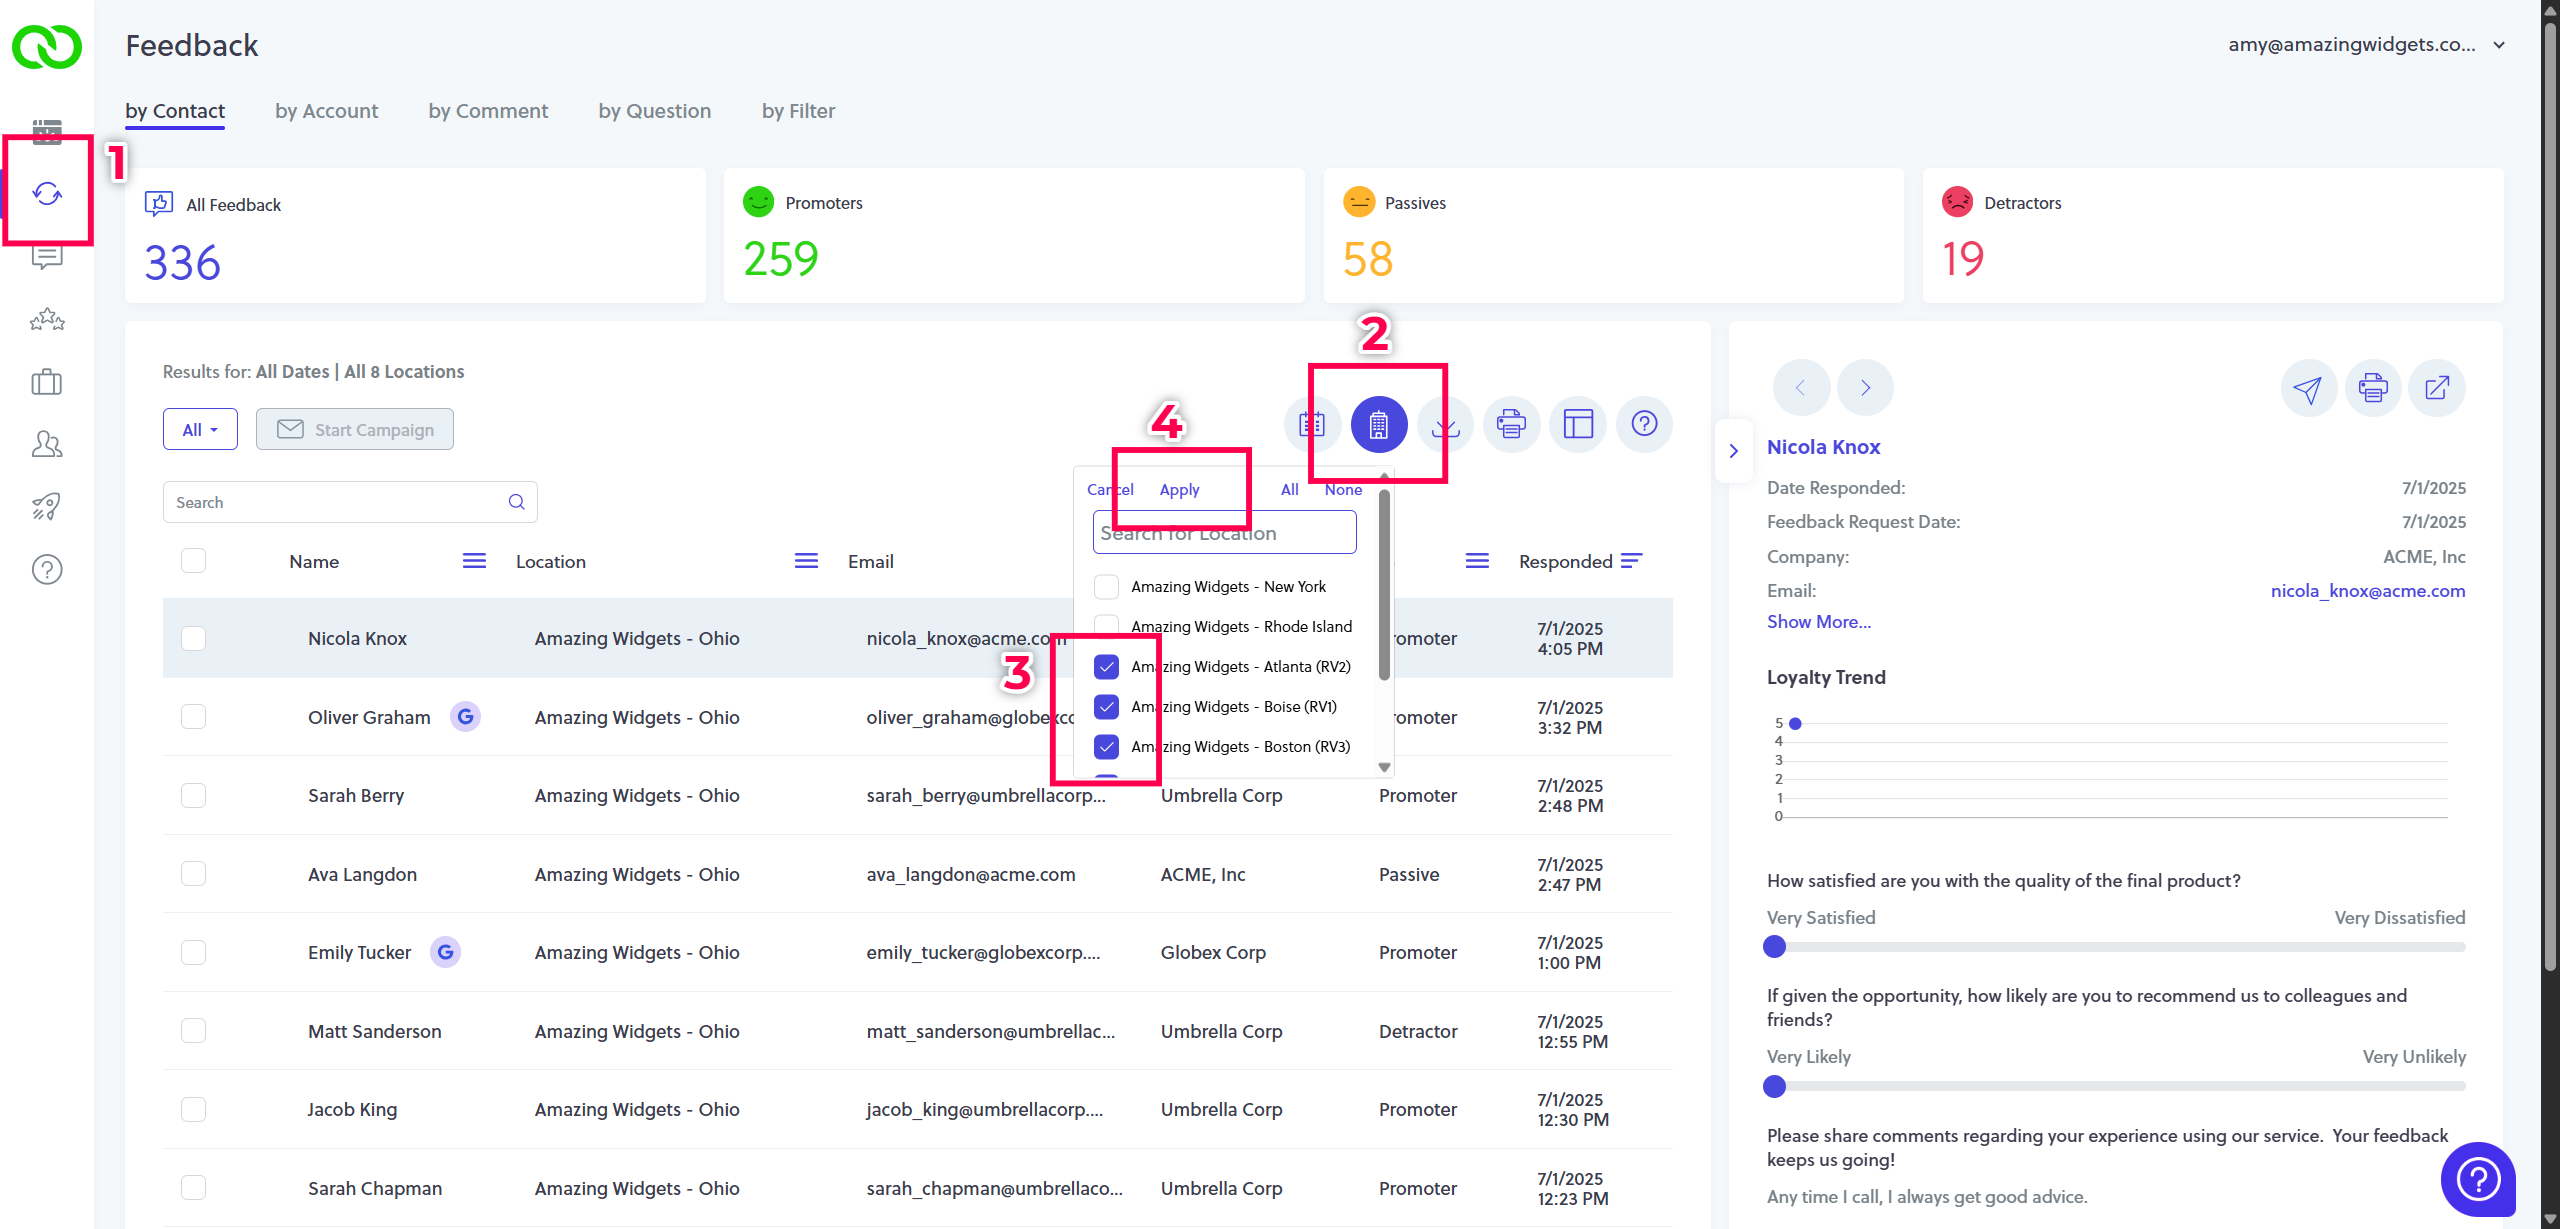Click the location filter building icon
2560x1229 pixels.
coord(1378,425)
